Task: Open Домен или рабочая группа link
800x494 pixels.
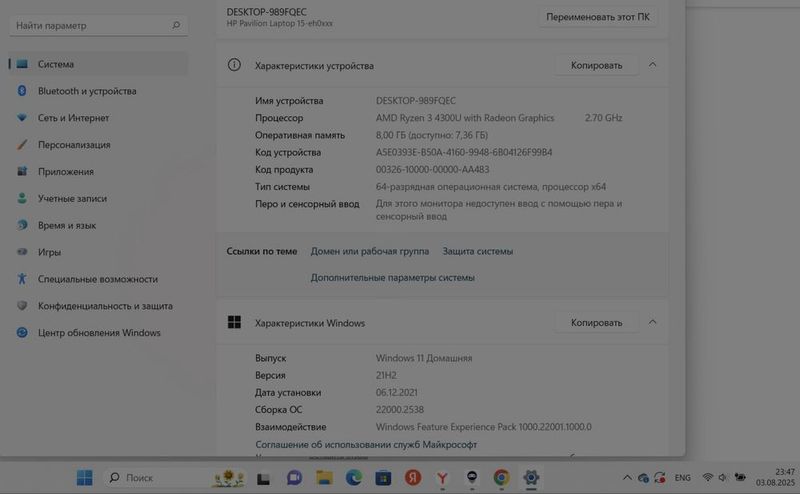Action: 370,251
